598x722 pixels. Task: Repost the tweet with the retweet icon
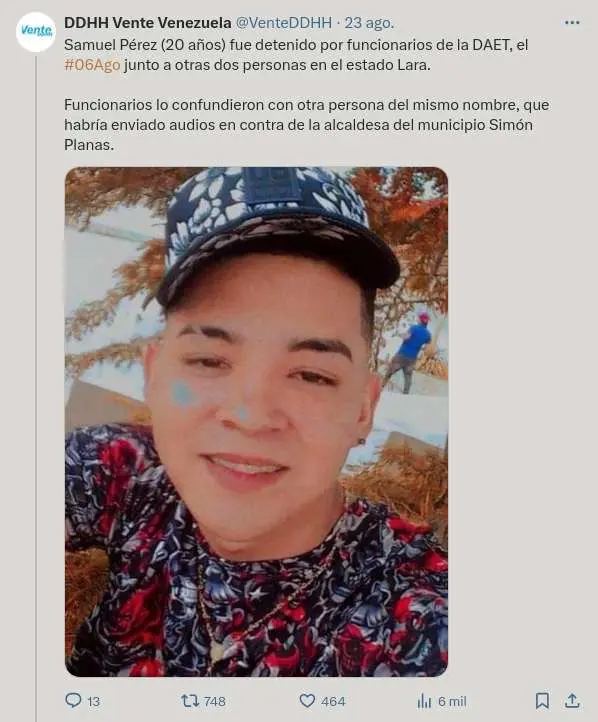190,701
